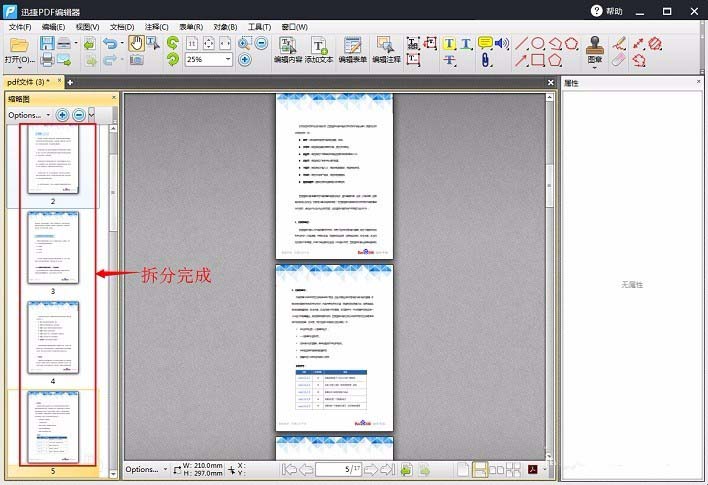Click the attachment paperclip icon
Screen dimensions: 708x485
486,60
